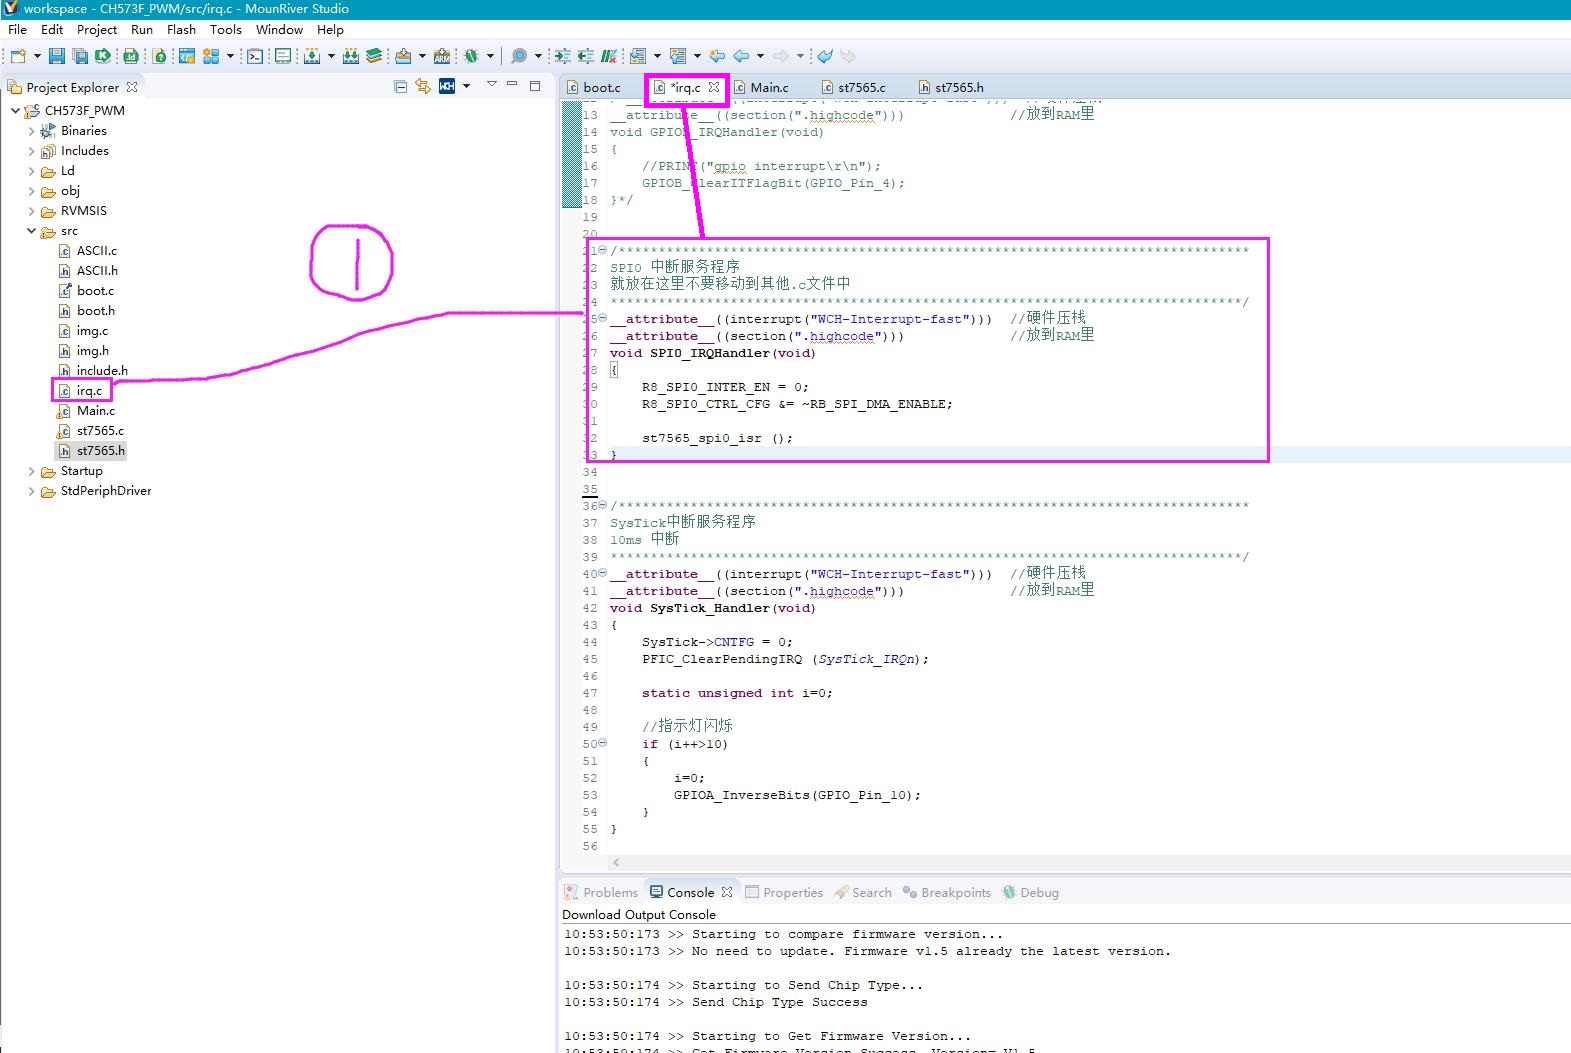This screenshot has height=1053, width=1571.
Task: Expand the Binaries folder
Action: [31, 131]
